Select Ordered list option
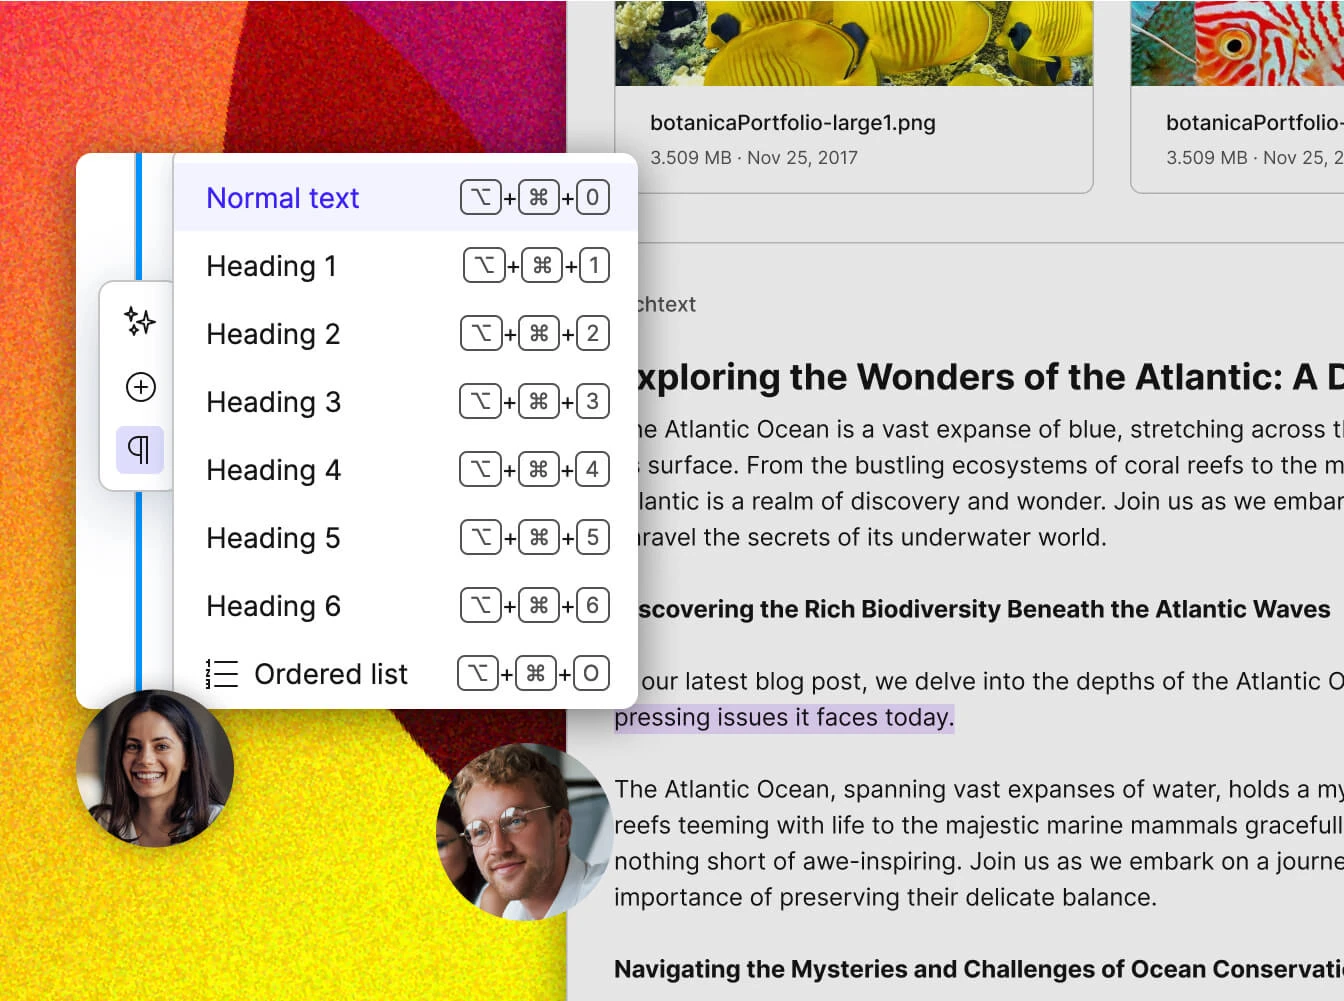Screen dimensions: 1344x1001 [330, 674]
